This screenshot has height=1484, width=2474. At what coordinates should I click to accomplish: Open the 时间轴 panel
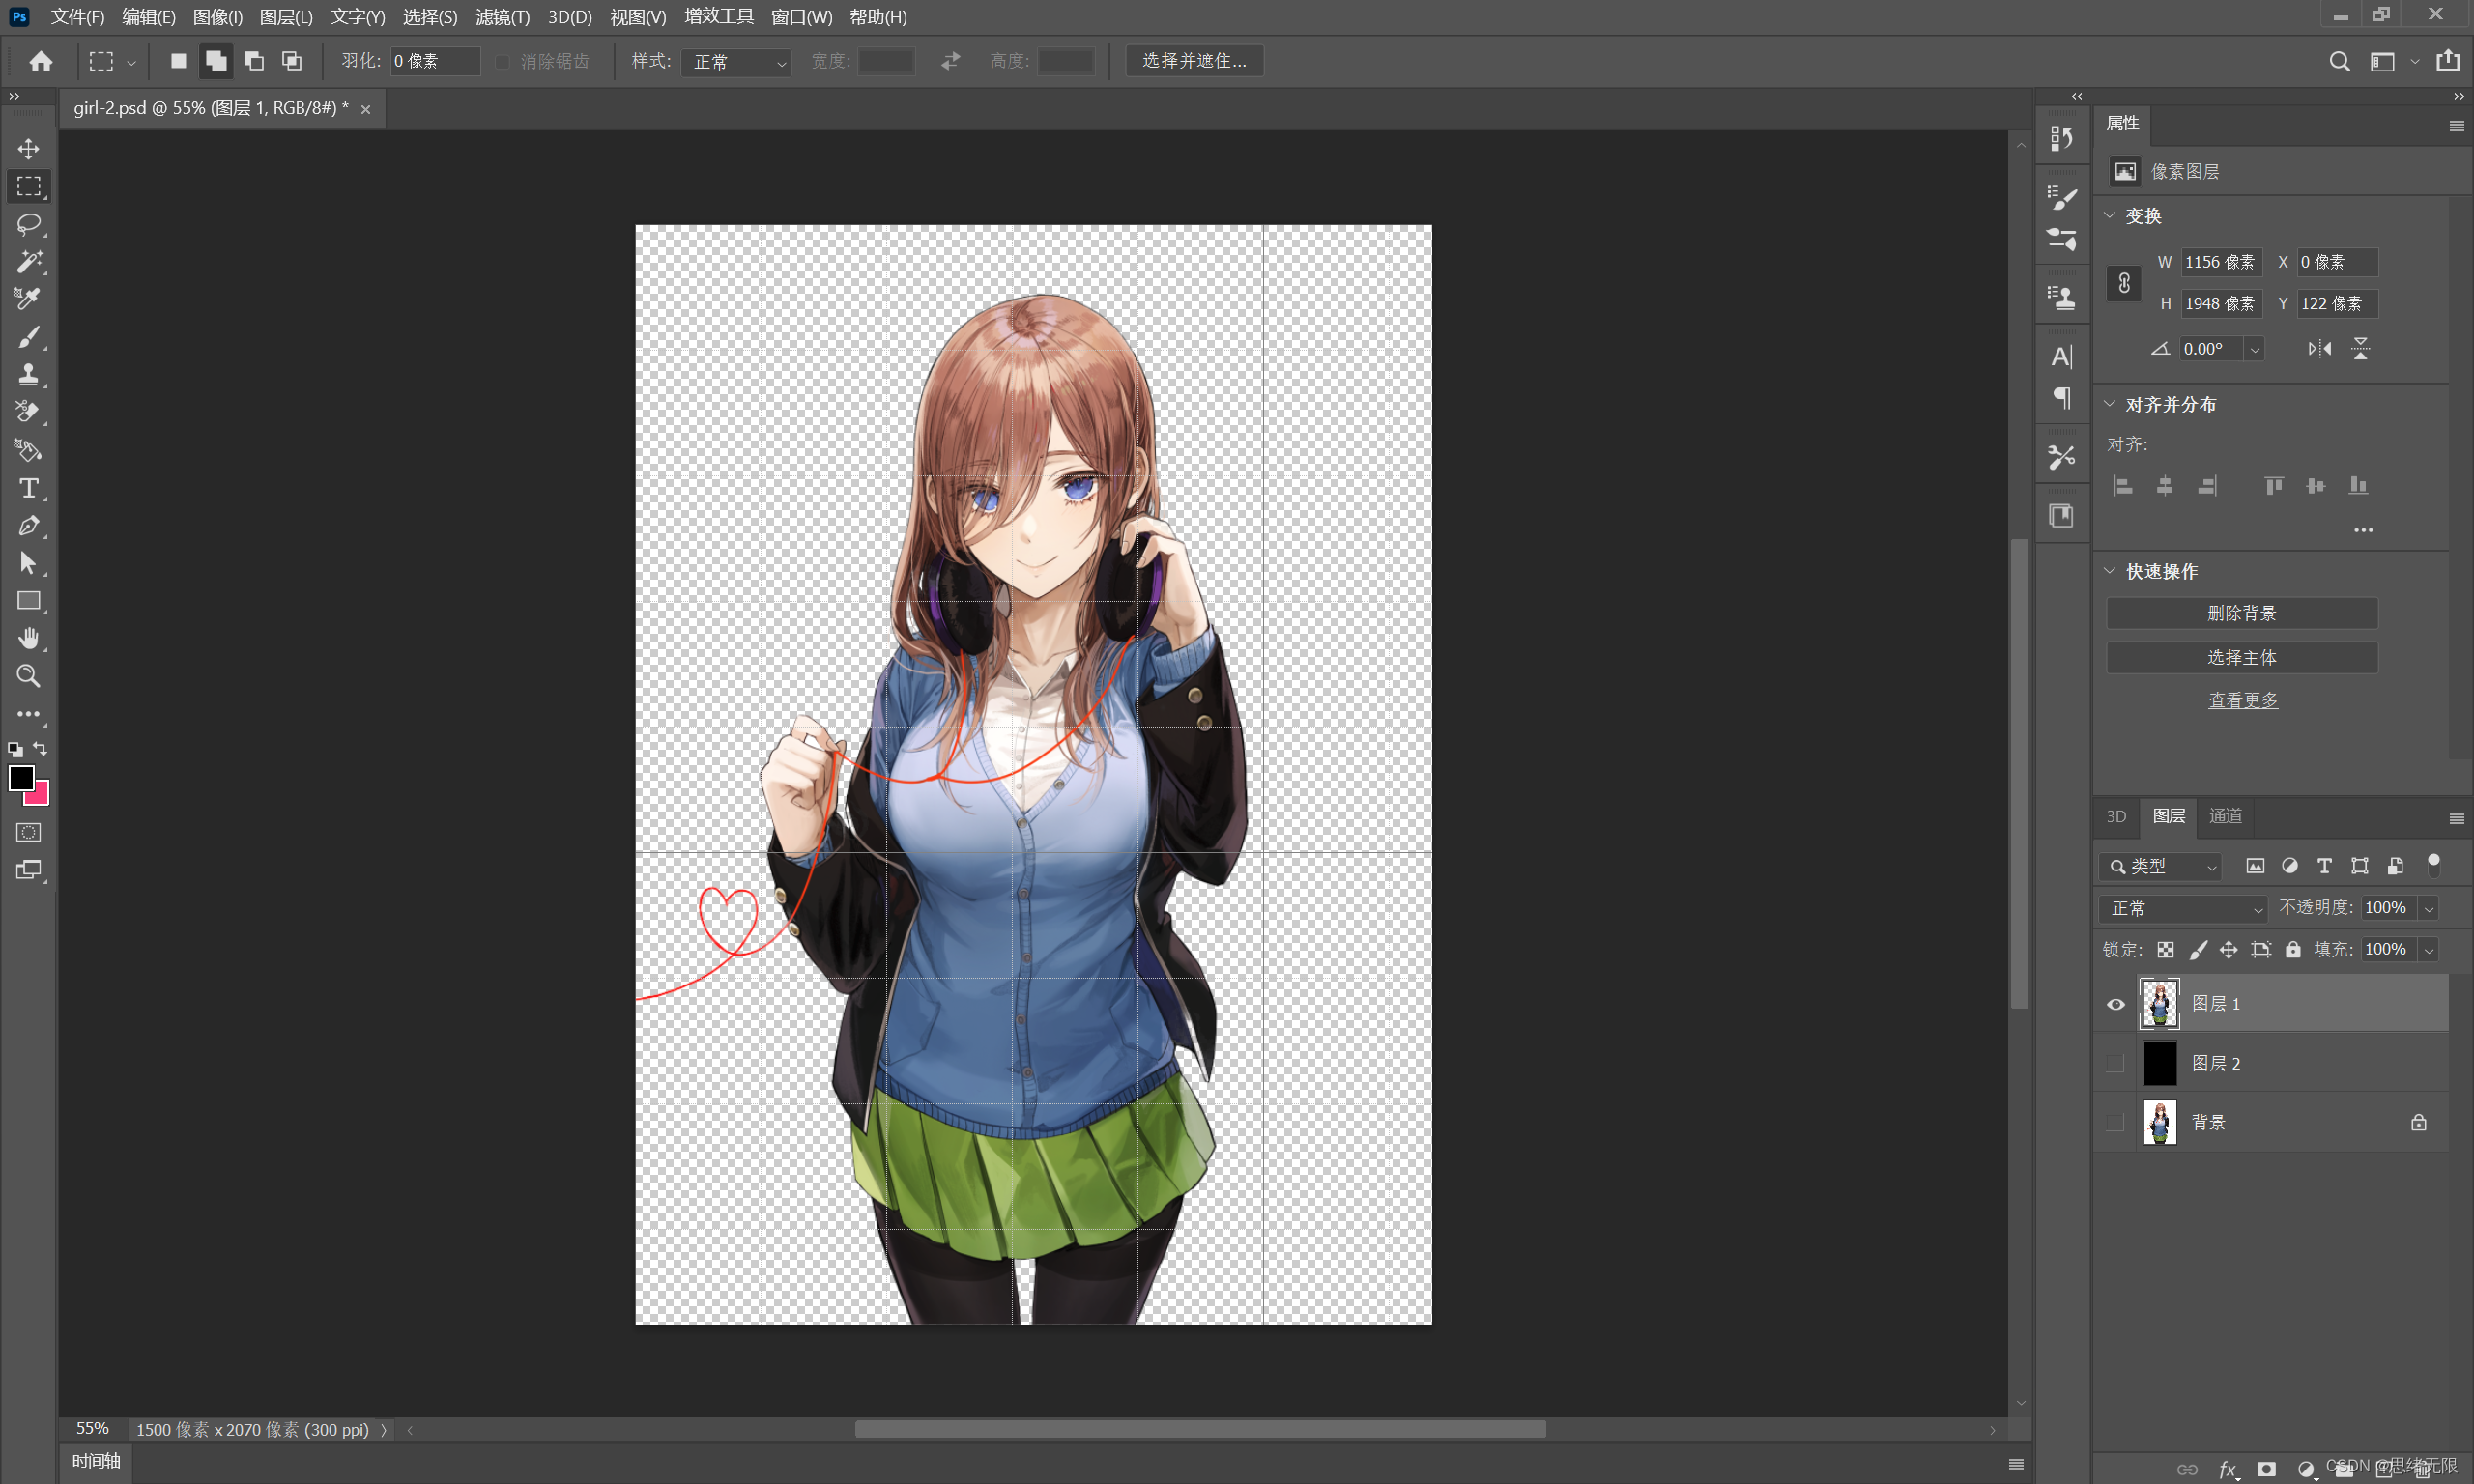coord(96,1461)
